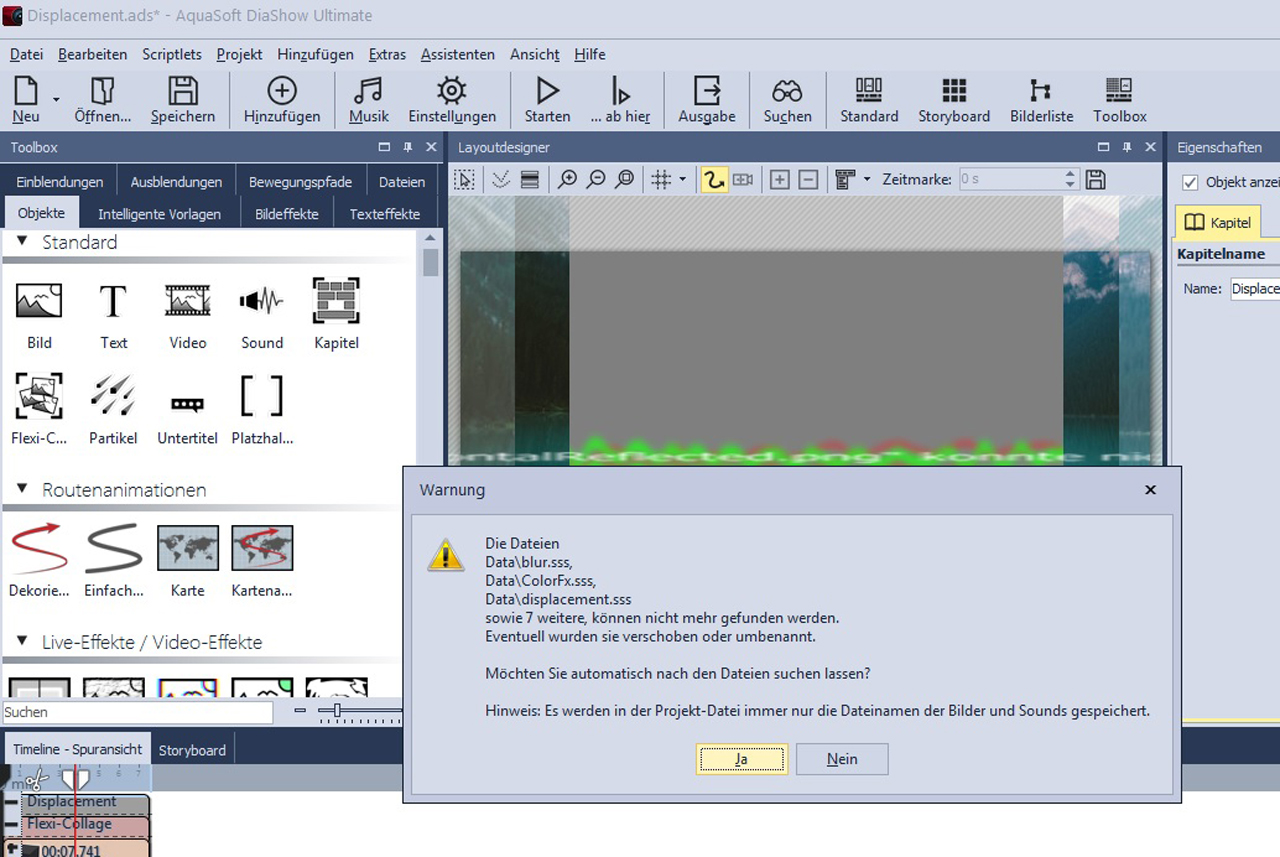Click the Musik note icon
Screen dimensions: 1280x857
click(368, 92)
